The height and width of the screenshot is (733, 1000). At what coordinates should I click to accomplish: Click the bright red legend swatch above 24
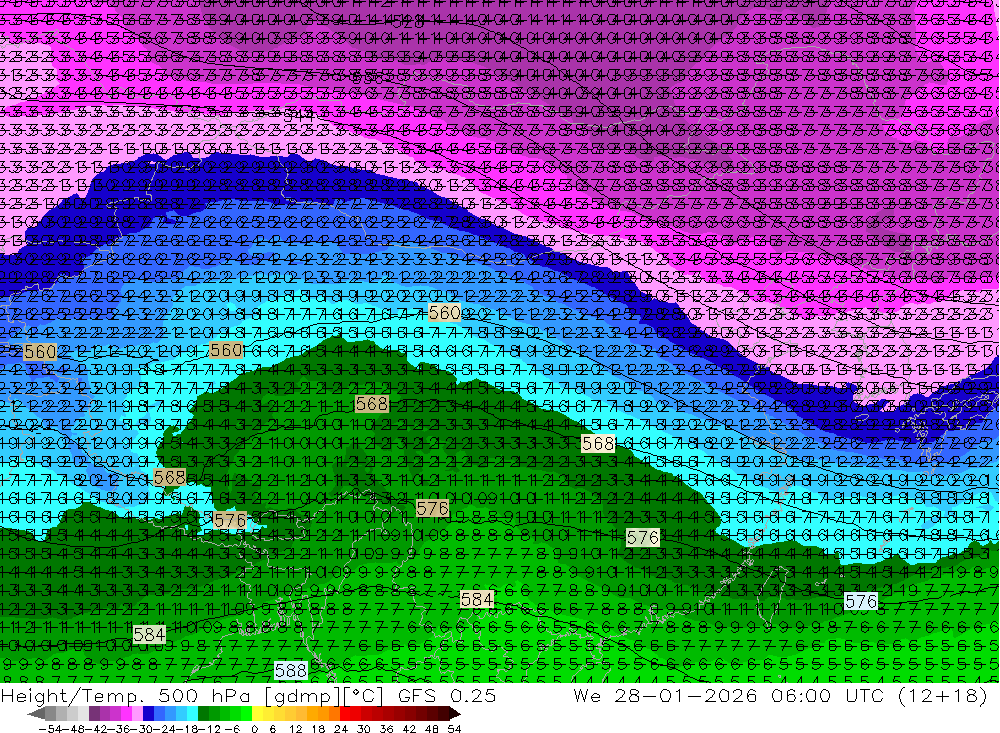[345, 714]
